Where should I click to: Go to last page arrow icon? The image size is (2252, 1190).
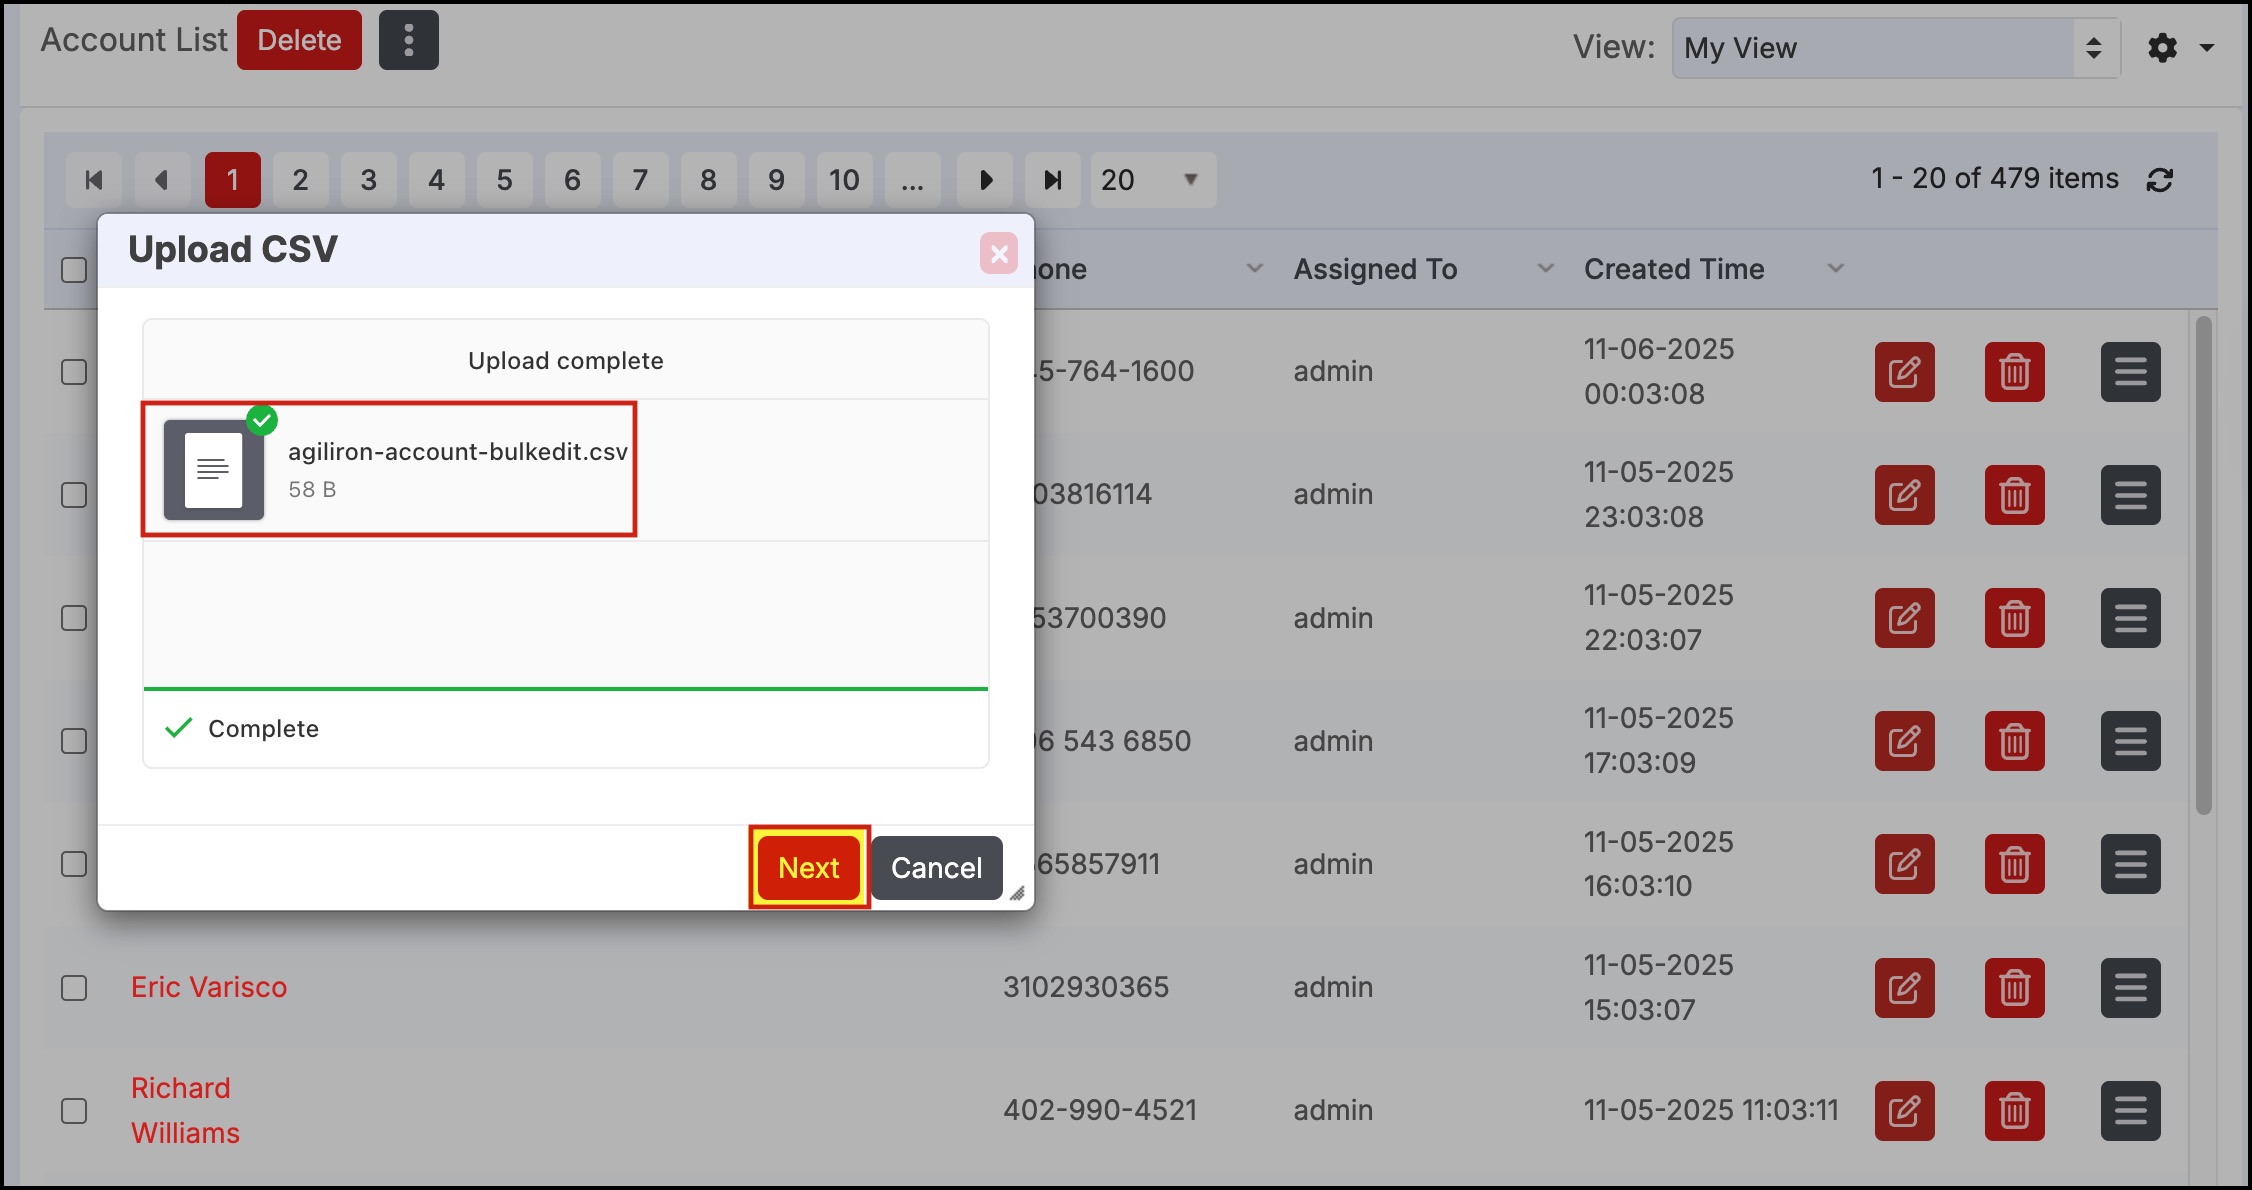tap(1052, 180)
